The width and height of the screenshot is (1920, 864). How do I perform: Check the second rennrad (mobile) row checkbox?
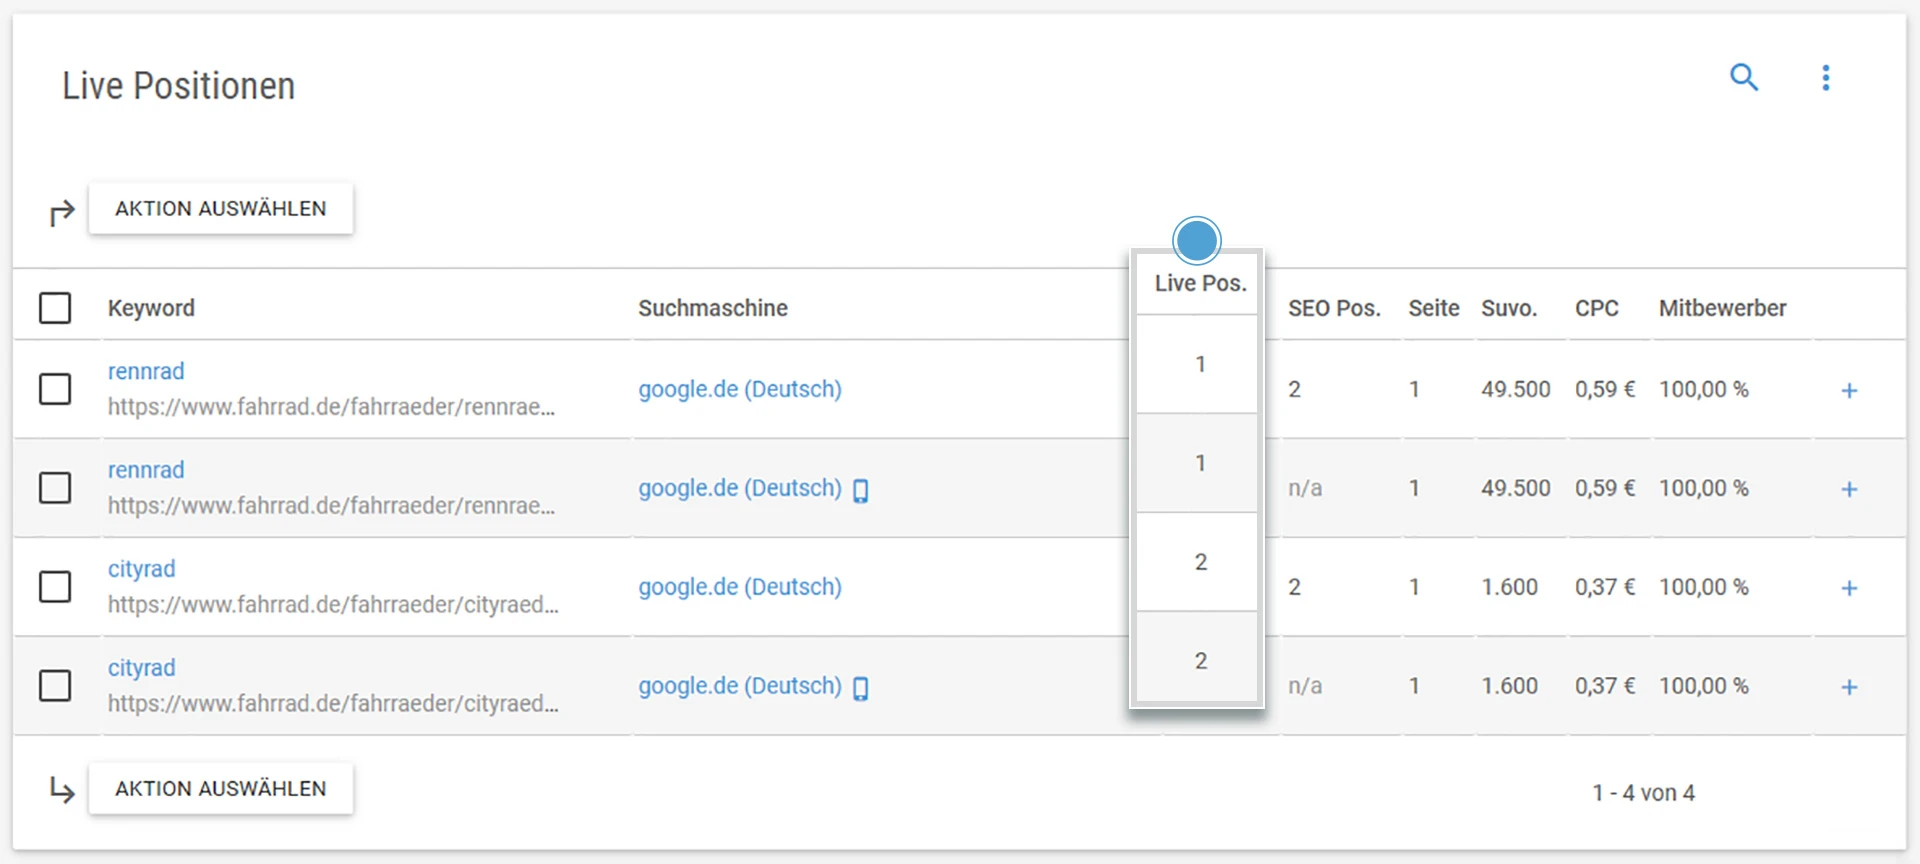tap(55, 488)
